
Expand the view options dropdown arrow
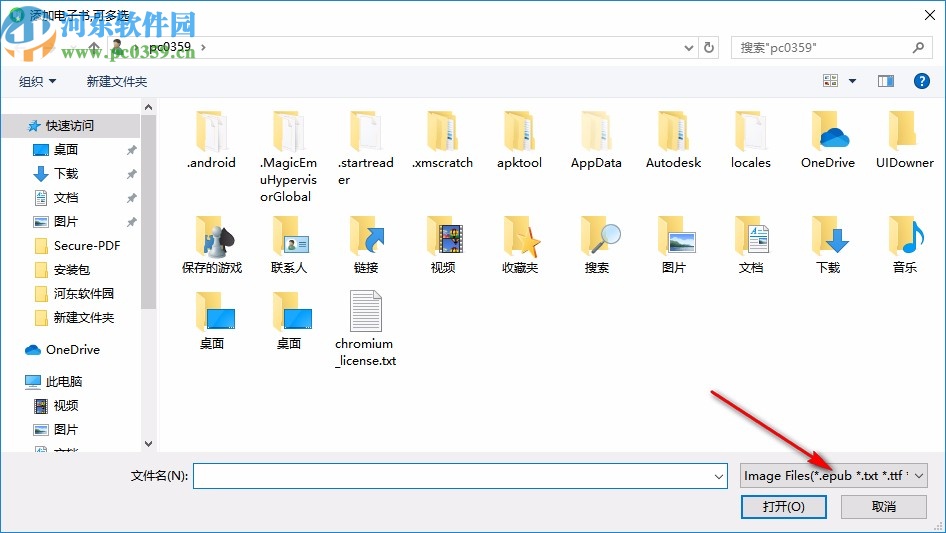852,81
